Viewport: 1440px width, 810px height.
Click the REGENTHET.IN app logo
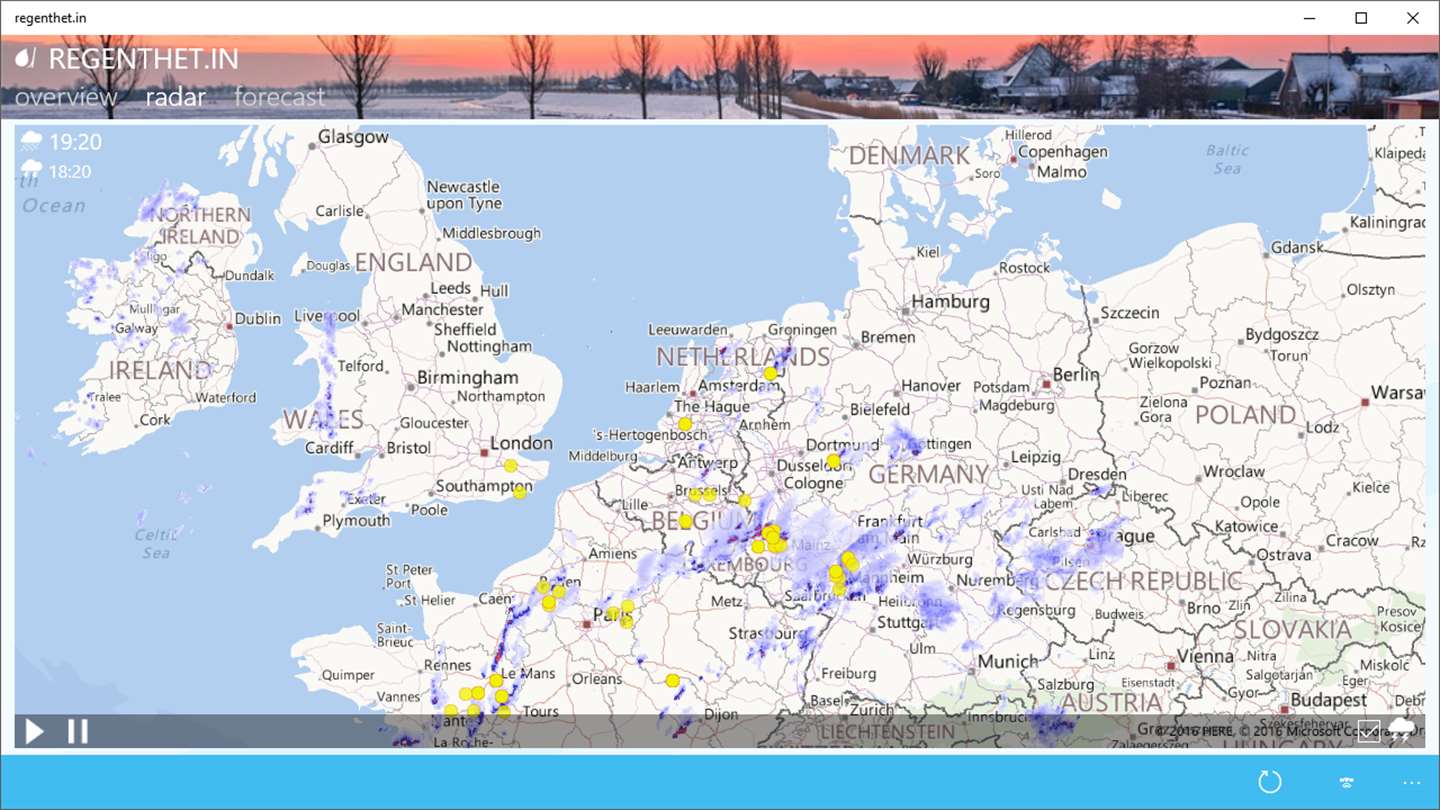27,59
